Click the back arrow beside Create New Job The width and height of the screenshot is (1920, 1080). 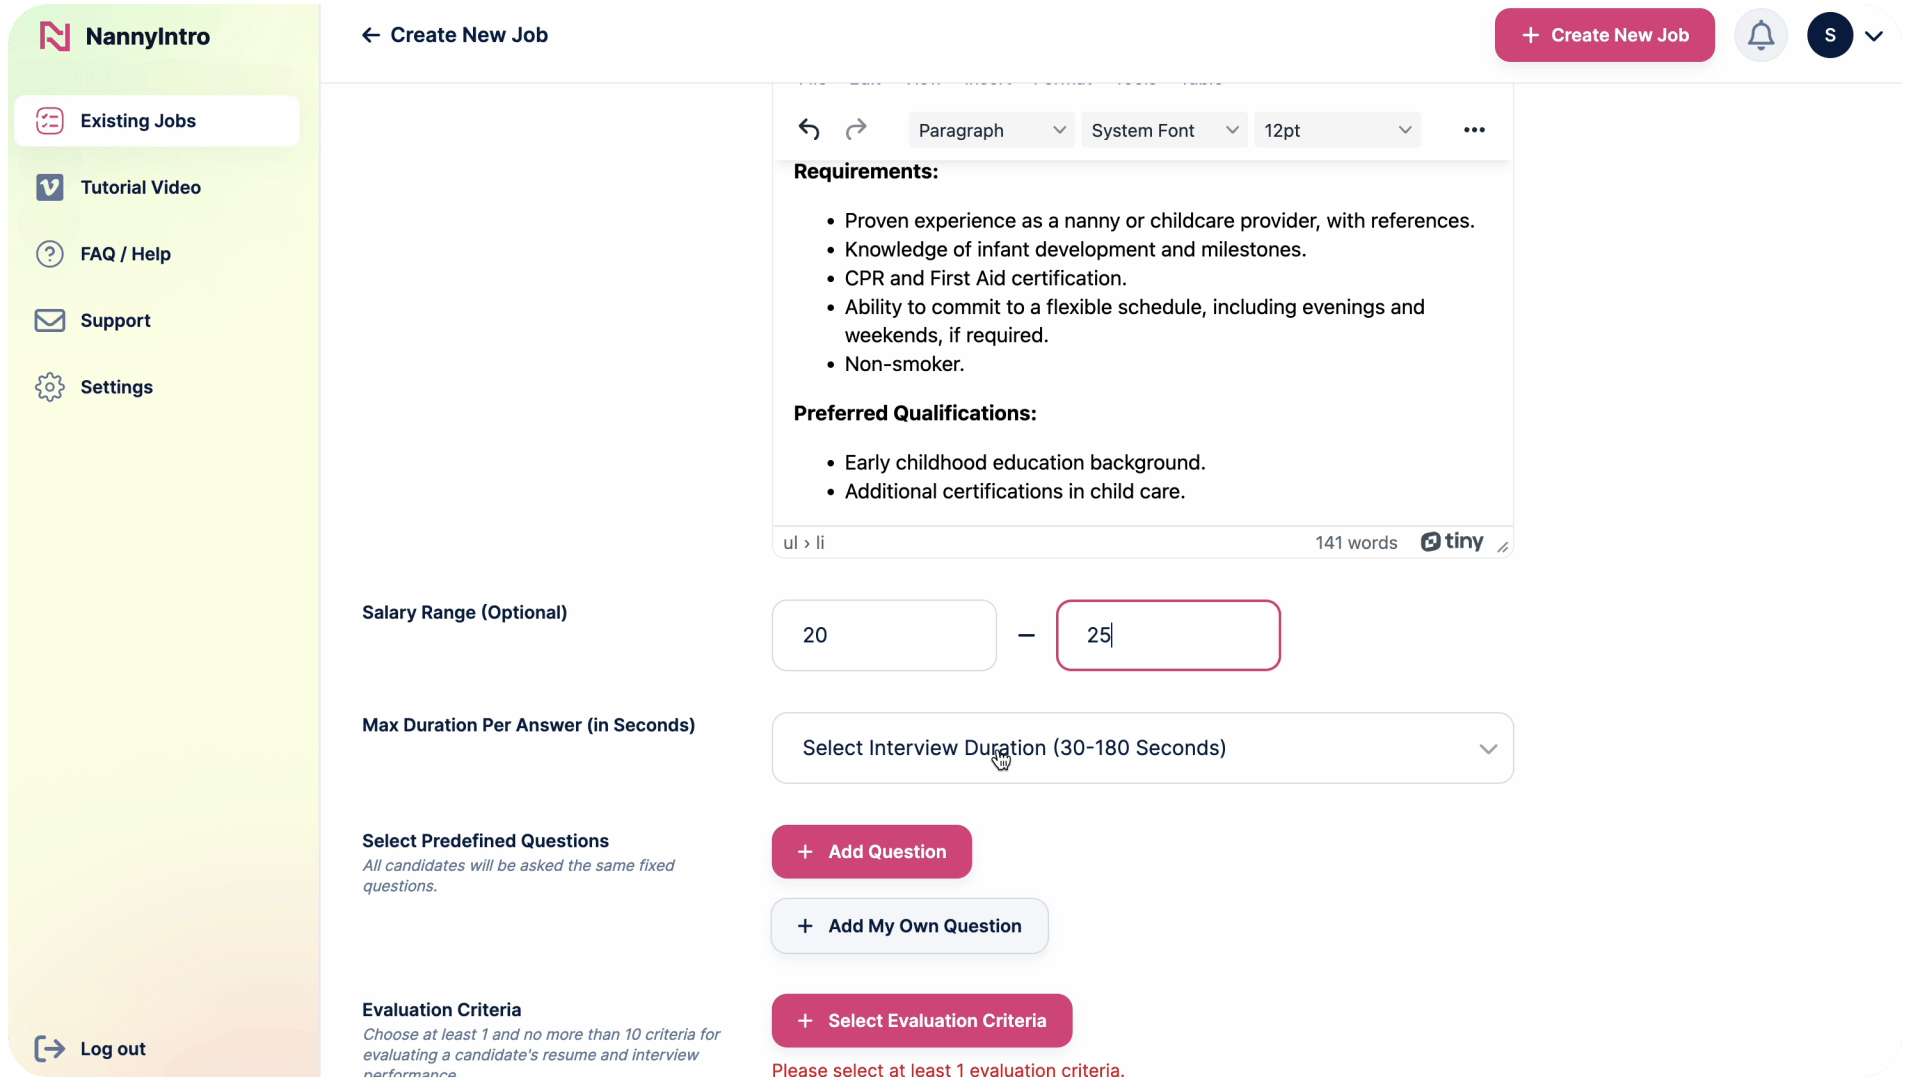(371, 36)
